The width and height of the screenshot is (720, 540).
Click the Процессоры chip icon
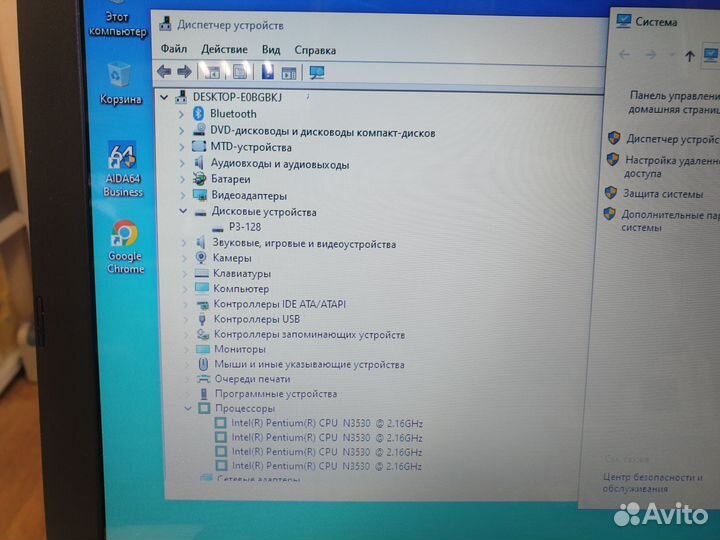click(204, 408)
